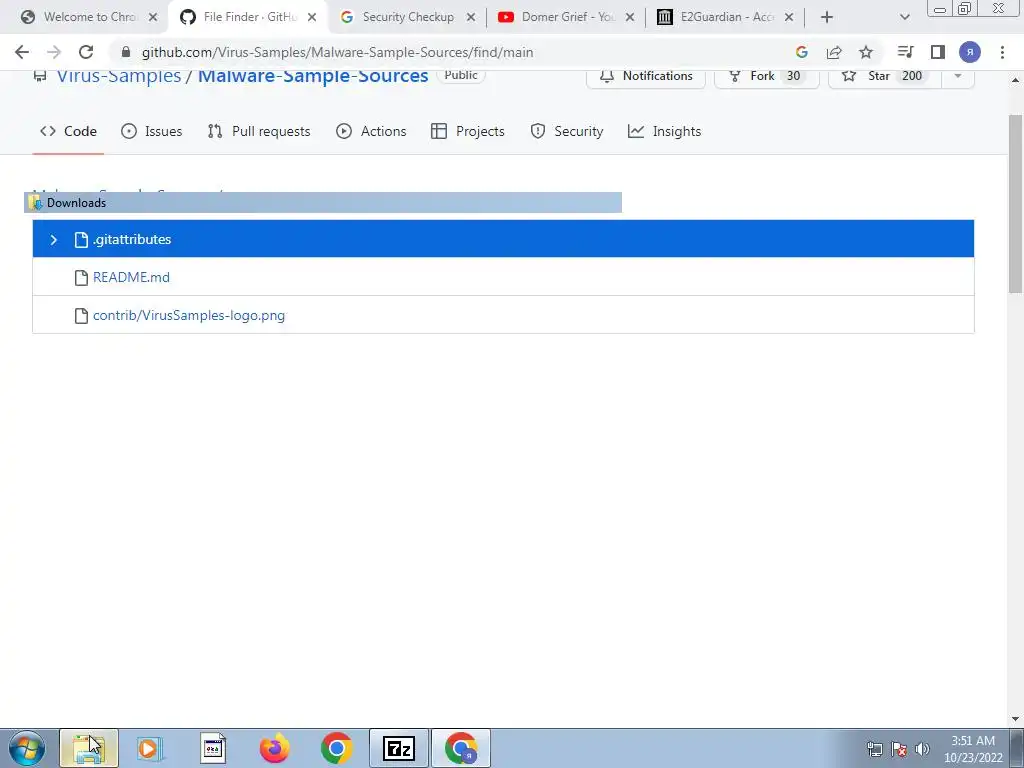Switch to the E2Guardian tab
The height and width of the screenshot is (768, 1024).
tap(727, 17)
